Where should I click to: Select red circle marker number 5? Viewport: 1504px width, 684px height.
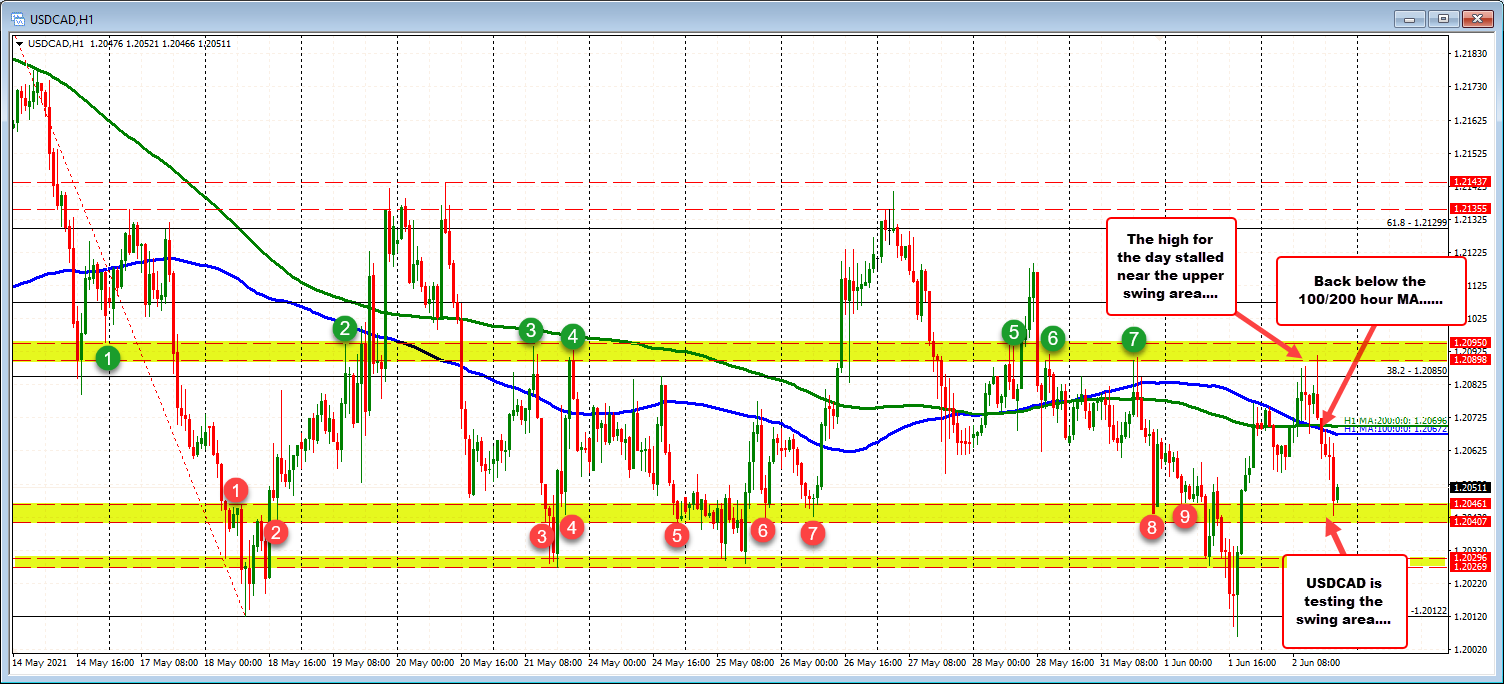pos(677,534)
